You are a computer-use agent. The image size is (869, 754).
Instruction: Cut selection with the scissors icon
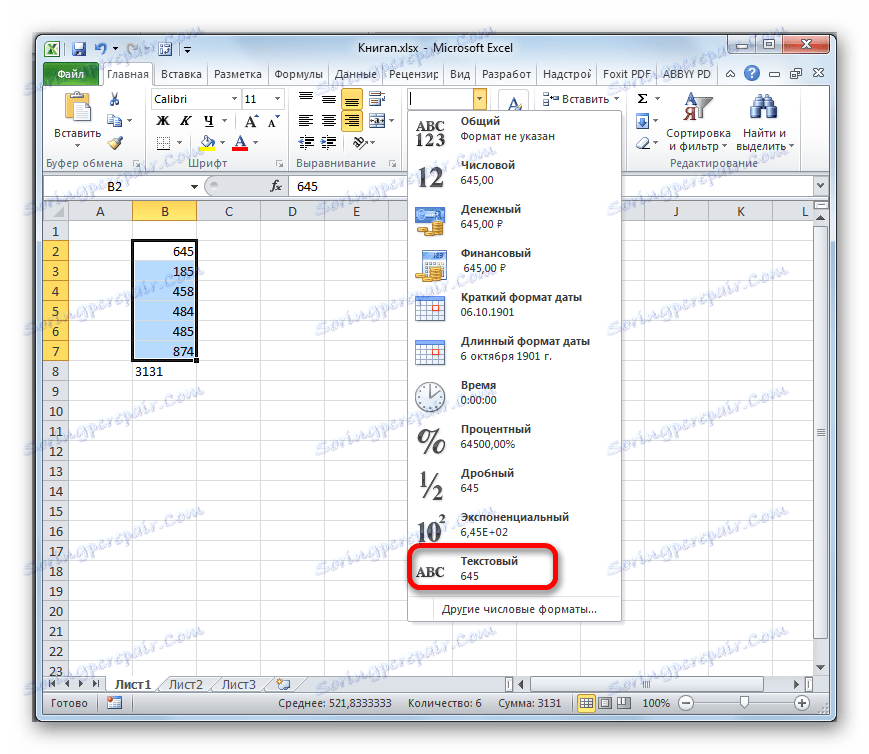pos(114,99)
